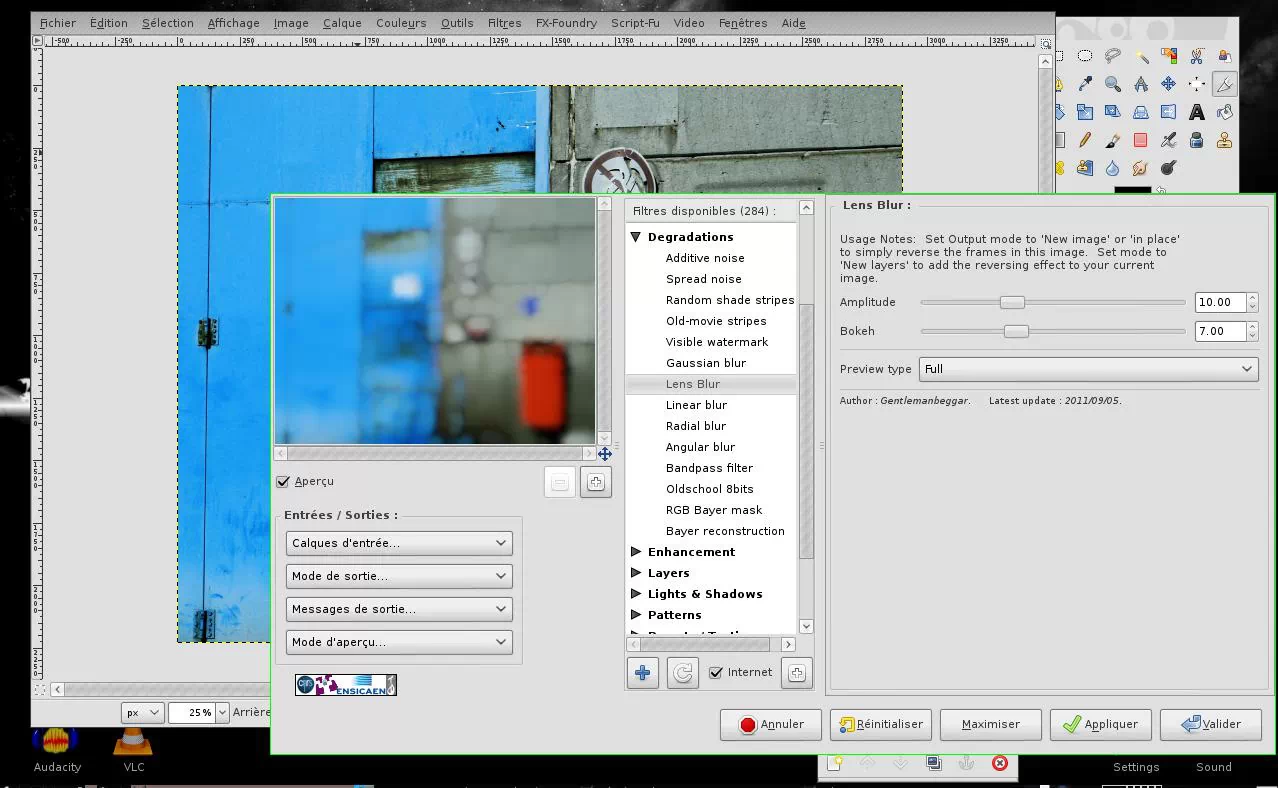
Task: Expand the Enhancement filter category
Action: (635, 552)
